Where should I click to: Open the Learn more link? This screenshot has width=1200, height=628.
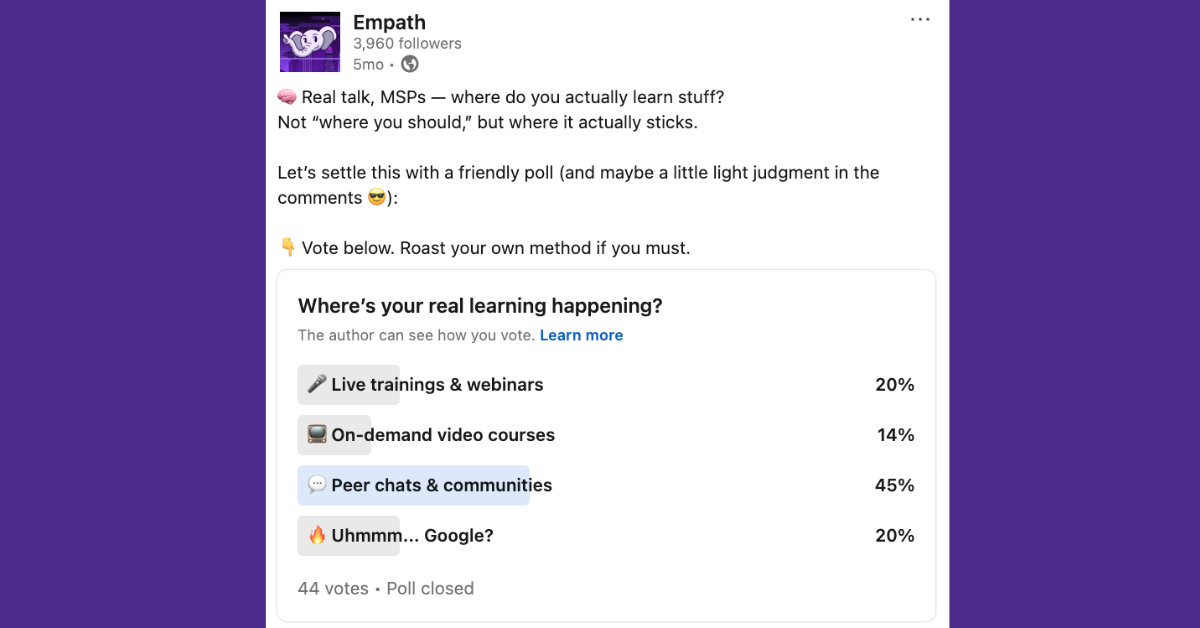pyautogui.click(x=581, y=335)
